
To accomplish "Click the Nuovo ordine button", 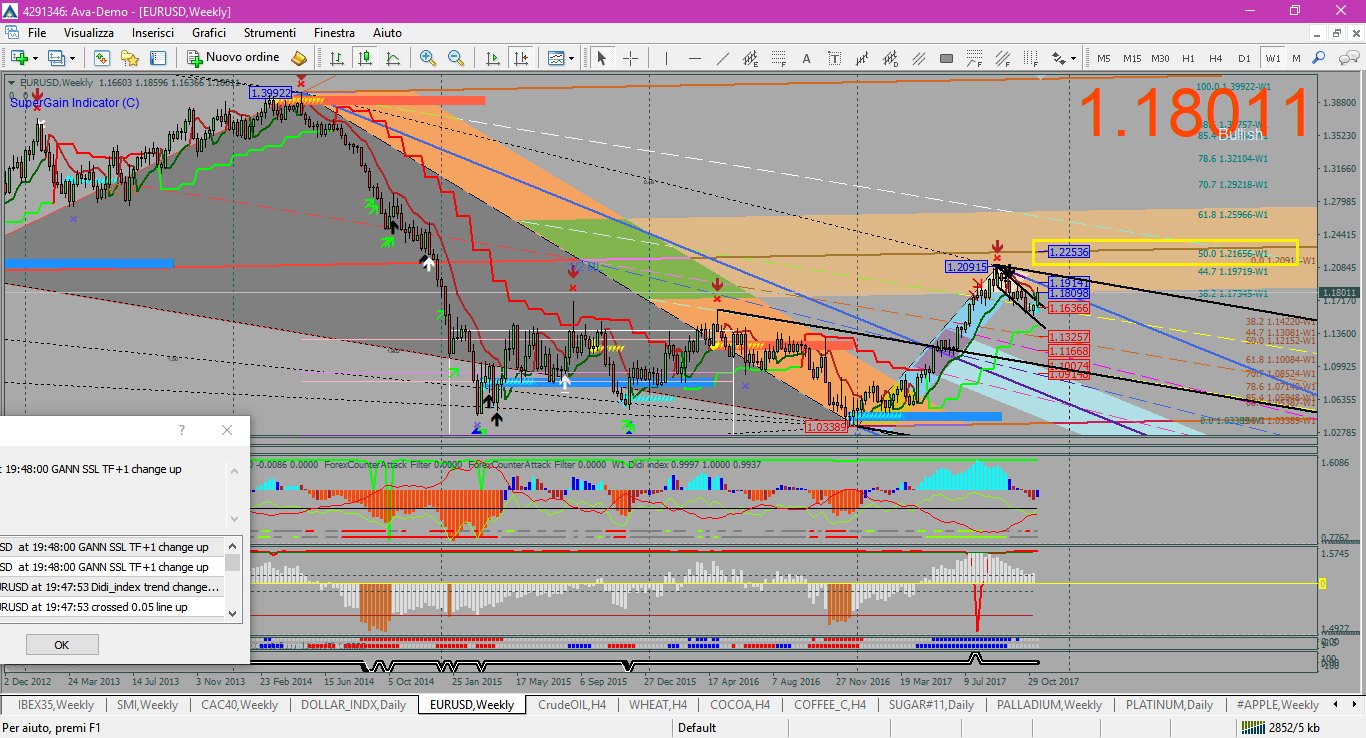I will tap(233, 58).
